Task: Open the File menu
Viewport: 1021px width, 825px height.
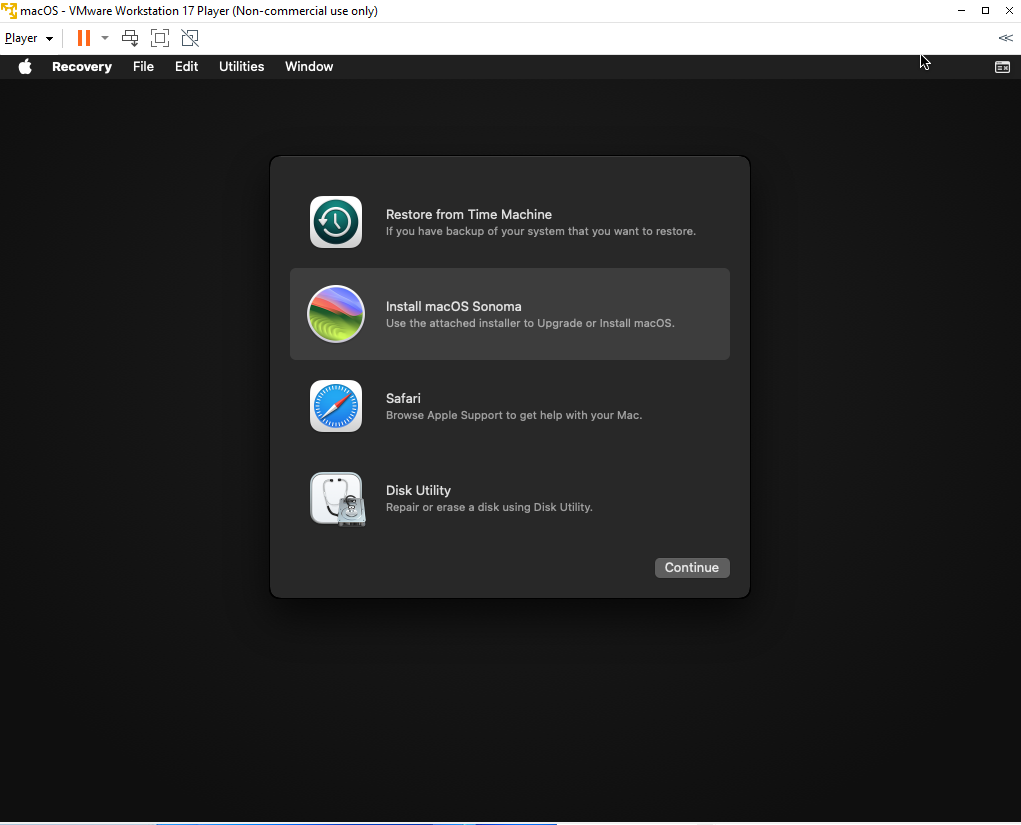Action: pyautogui.click(x=143, y=67)
